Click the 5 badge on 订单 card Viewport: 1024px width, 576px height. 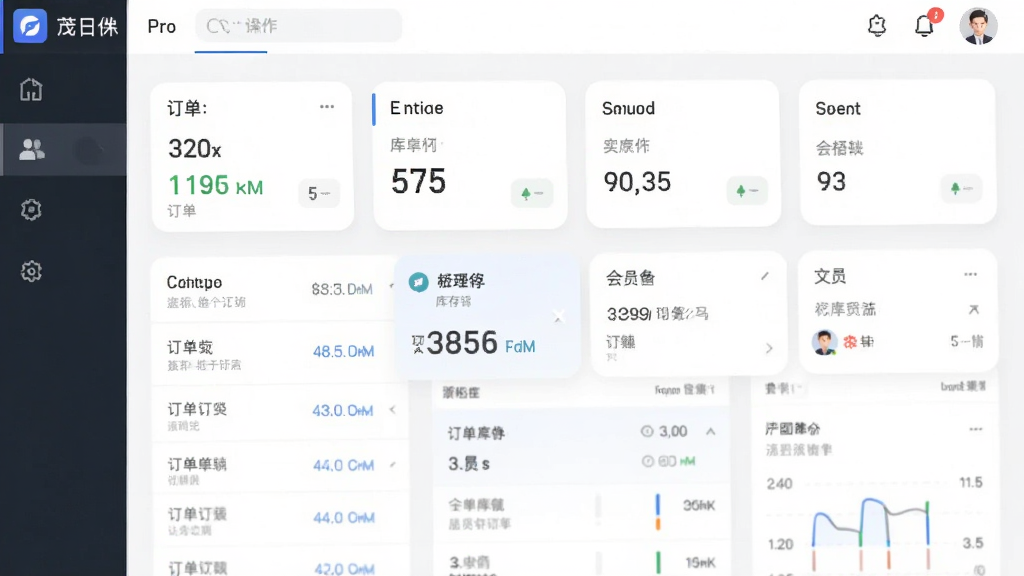click(x=319, y=193)
